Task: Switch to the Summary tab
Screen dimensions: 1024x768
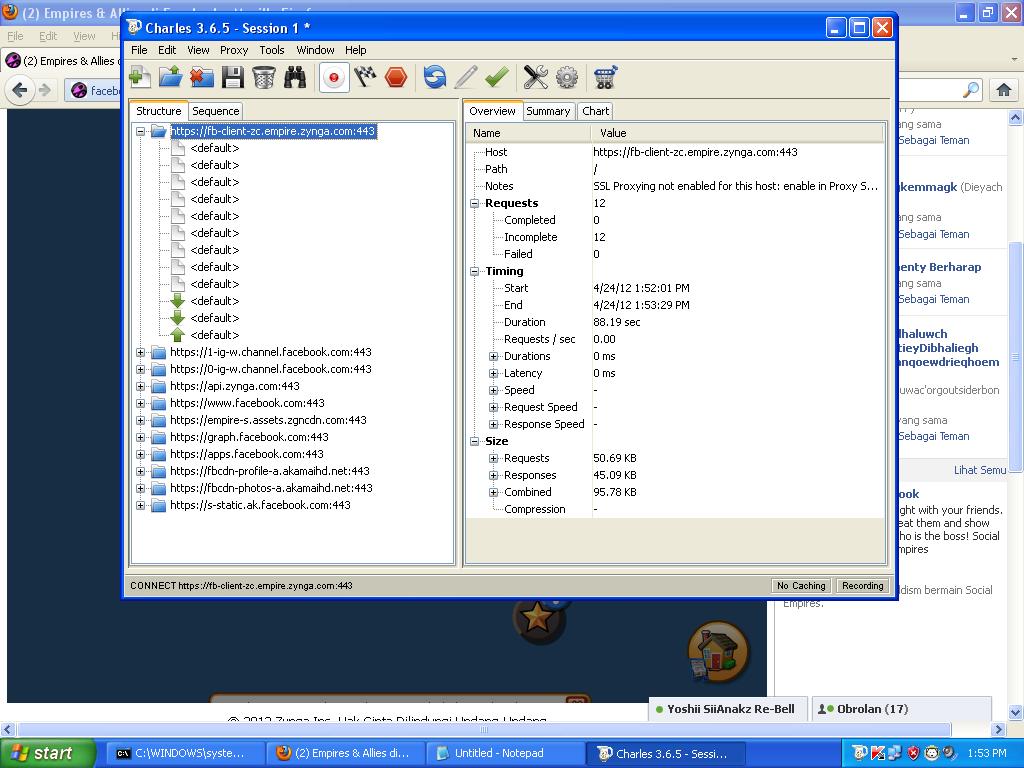Action: coord(548,111)
